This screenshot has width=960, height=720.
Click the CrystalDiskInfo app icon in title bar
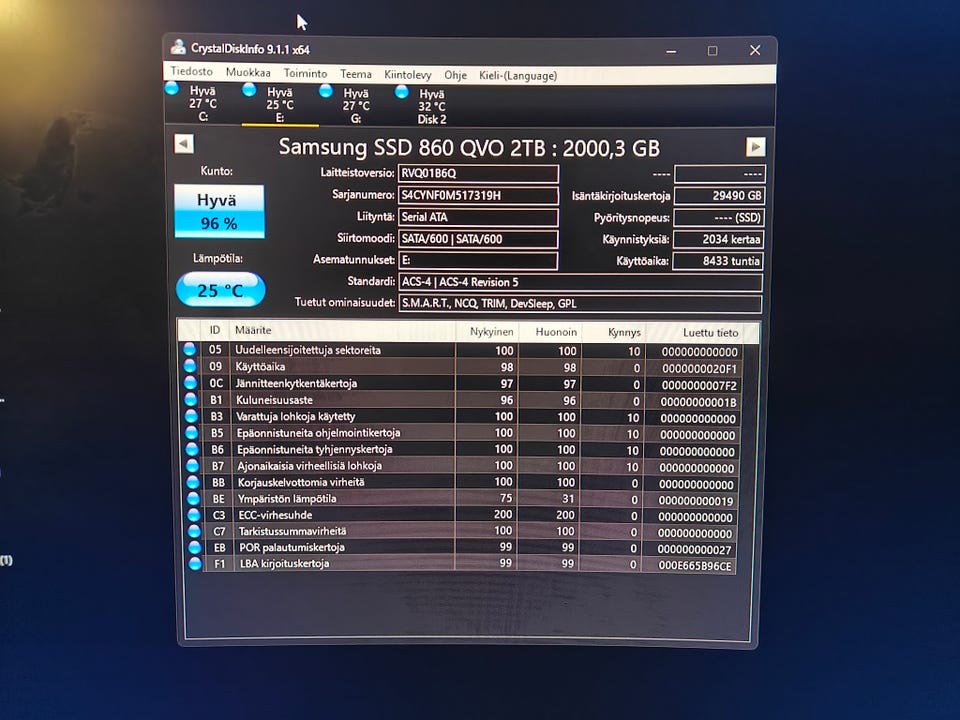[178, 47]
